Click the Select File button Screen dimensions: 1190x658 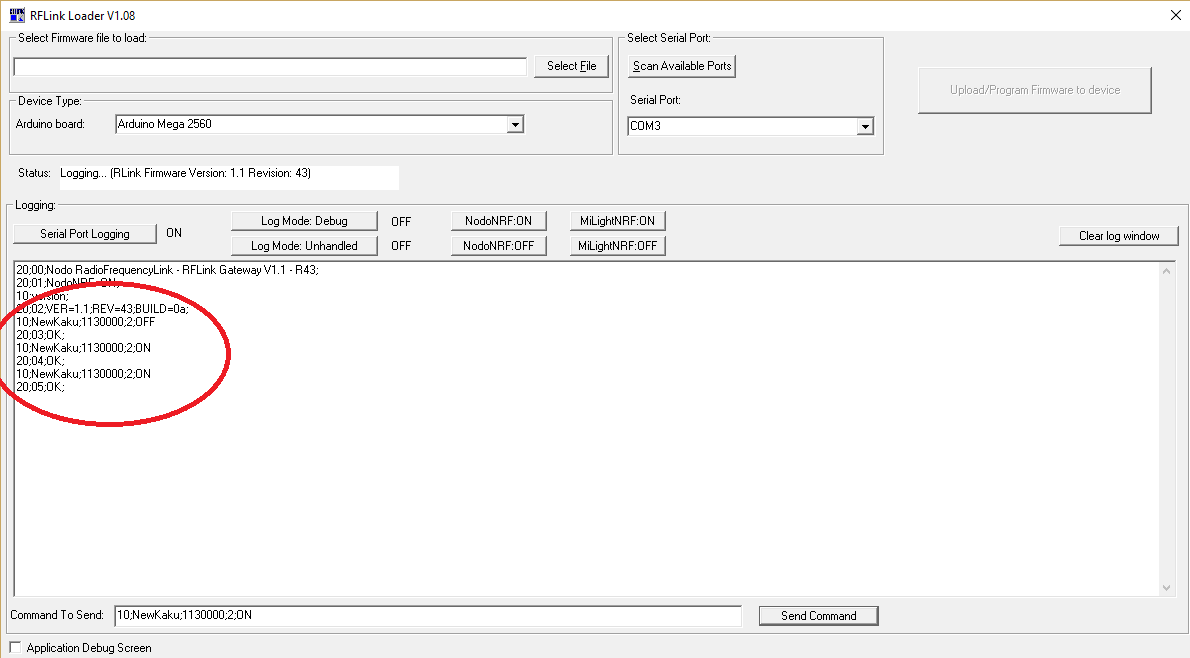point(571,66)
